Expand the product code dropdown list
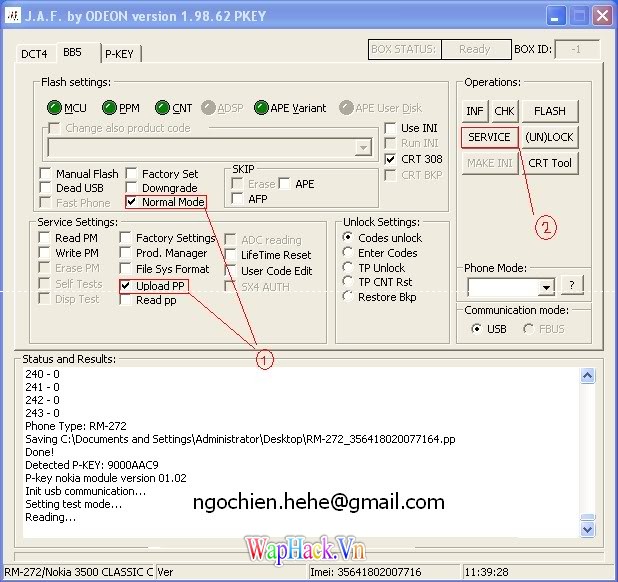The image size is (618, 582). (363, 148)
